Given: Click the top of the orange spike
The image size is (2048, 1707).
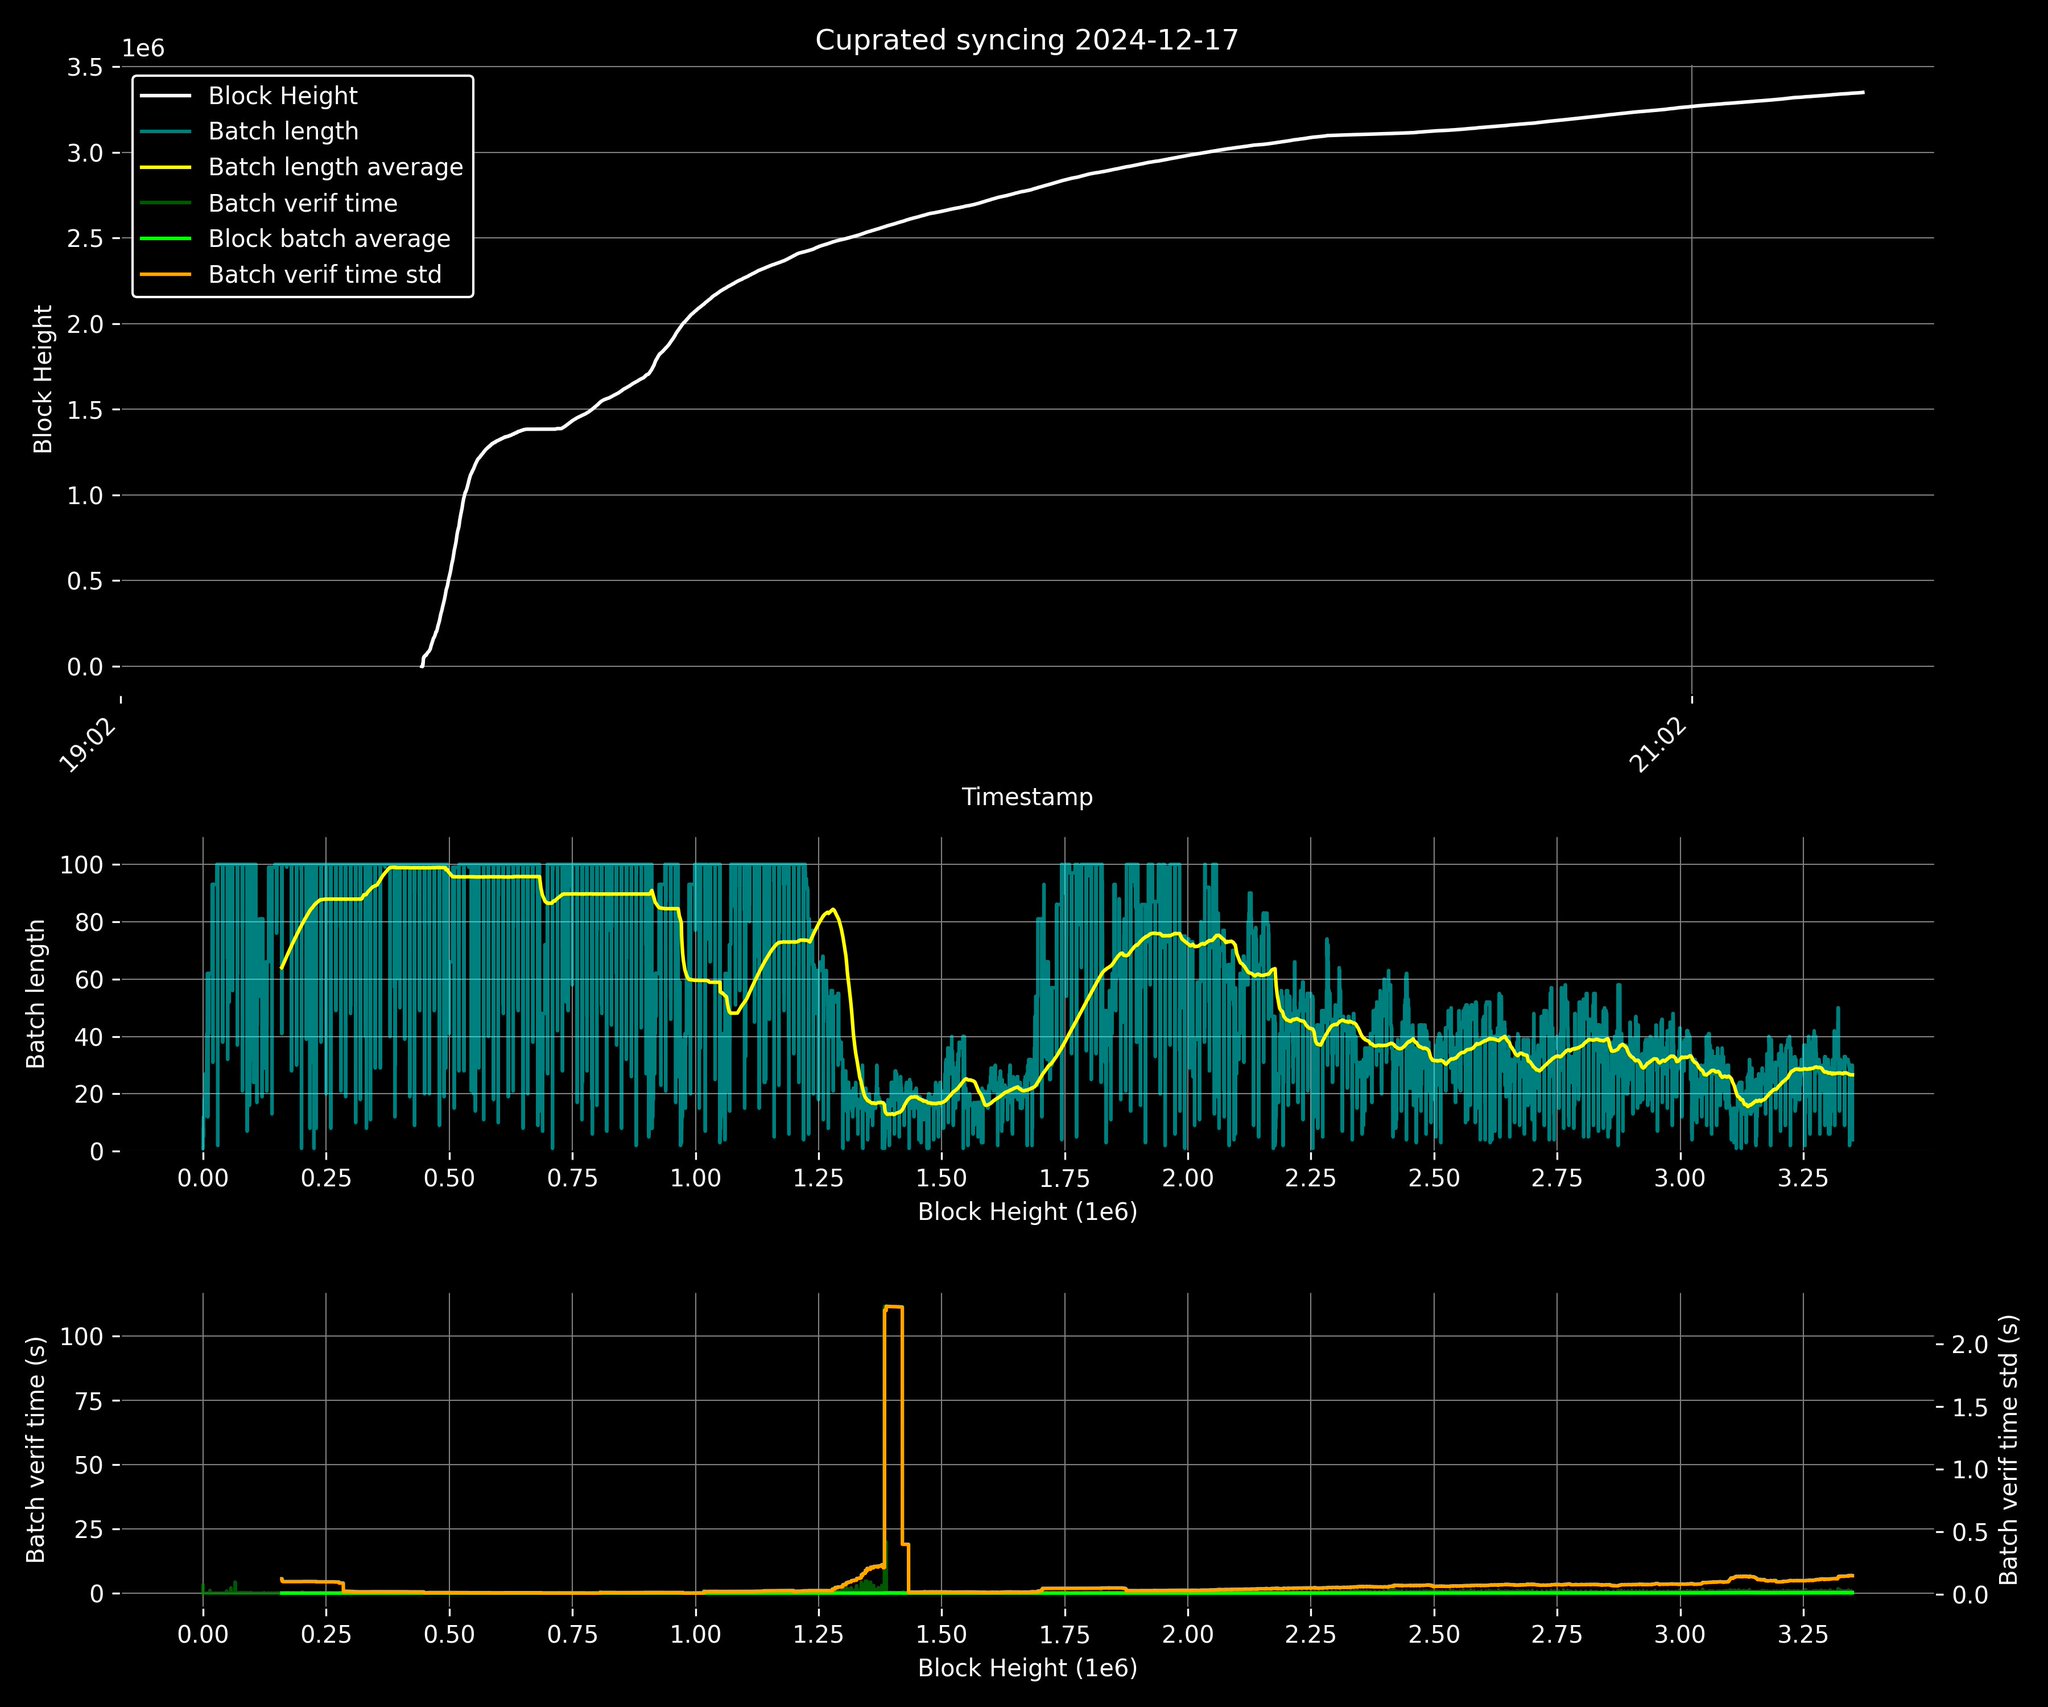Looking at the screenshot, I should point(893,1306).
